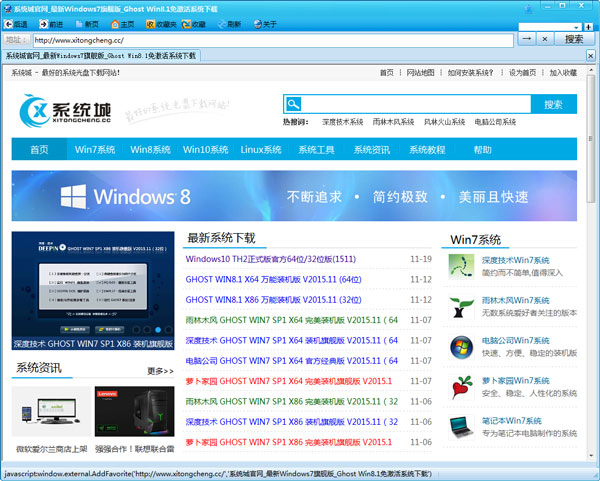Click the blue mascot icon in the title bar
Screen dimensions: 600x481
(528, 9)
